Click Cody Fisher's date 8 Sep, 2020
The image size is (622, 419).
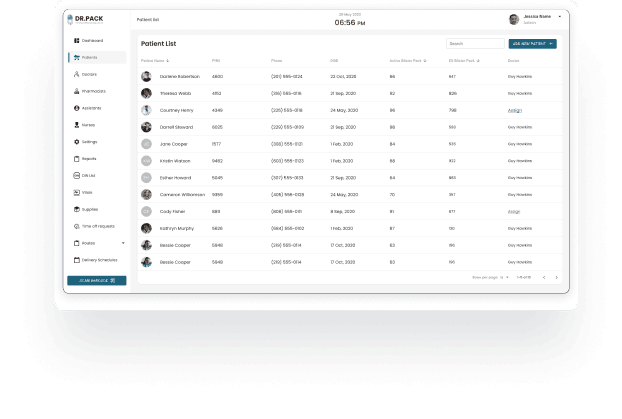coord(342,211)
